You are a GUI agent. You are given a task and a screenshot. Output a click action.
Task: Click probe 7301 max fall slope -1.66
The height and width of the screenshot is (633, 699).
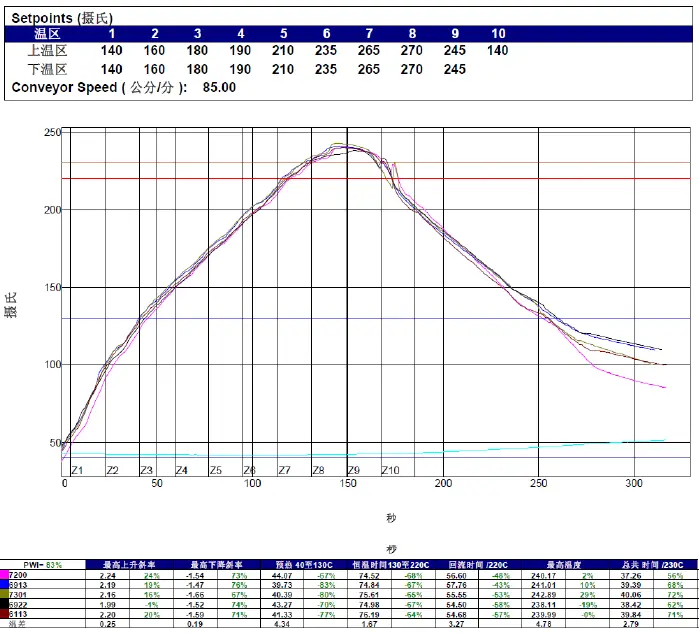(195, 595)
